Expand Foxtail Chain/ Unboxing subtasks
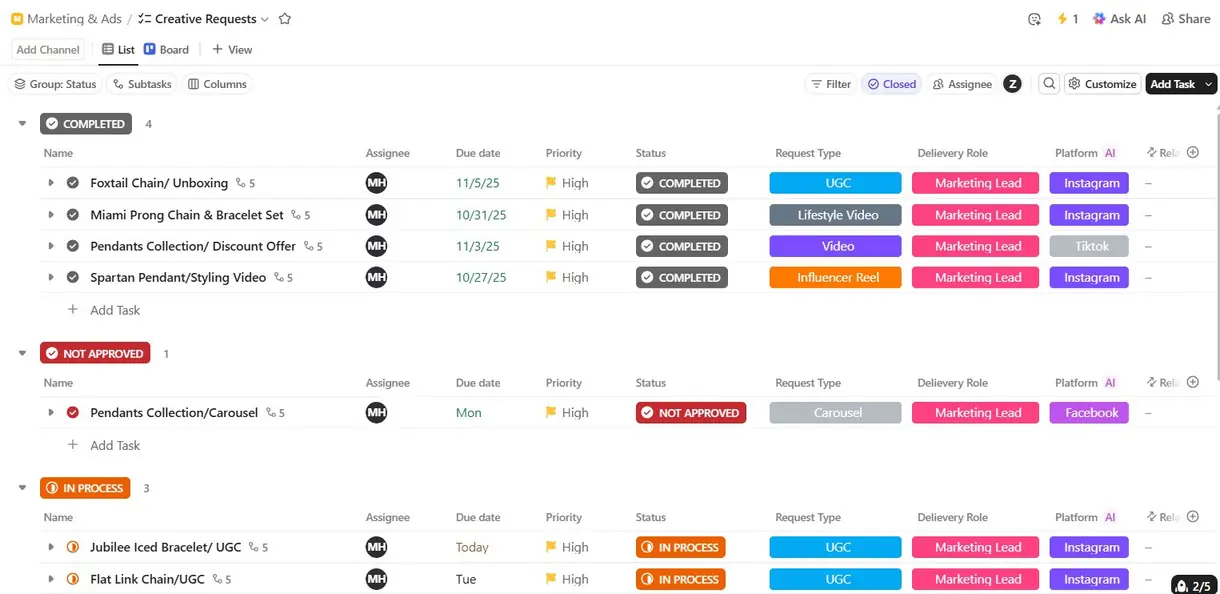 coord(51,183)
